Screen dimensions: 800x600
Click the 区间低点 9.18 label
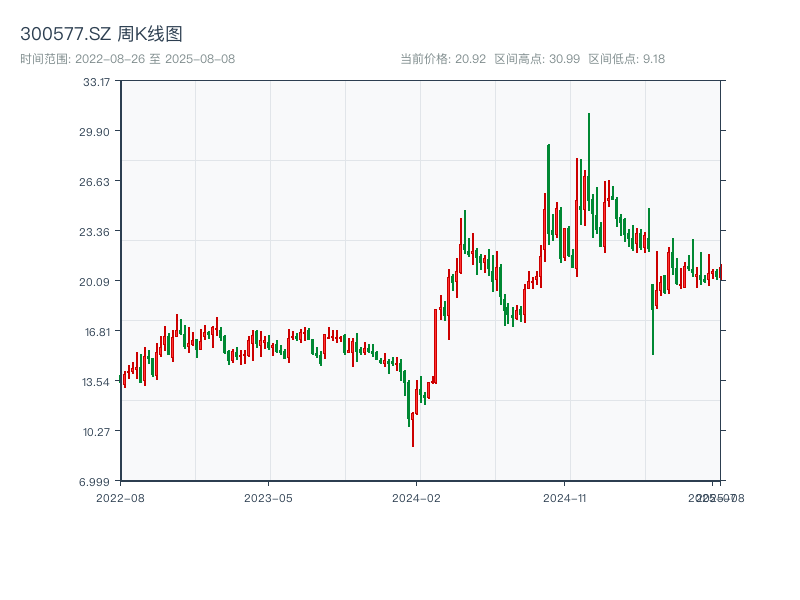click(627, 59)
